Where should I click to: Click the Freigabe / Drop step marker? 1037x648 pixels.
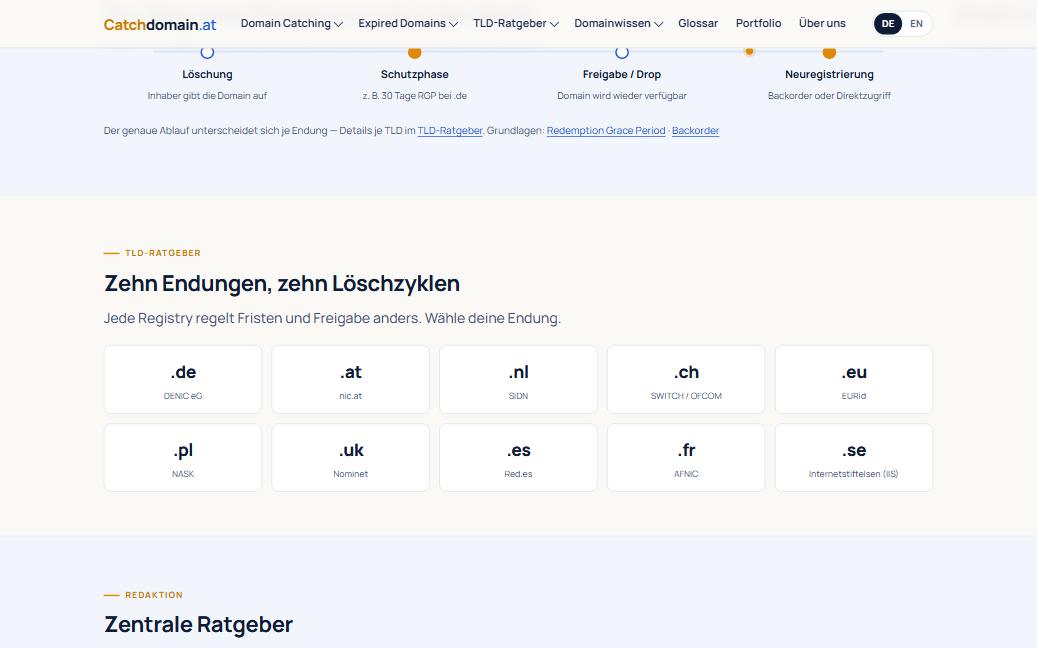[622, 52]
